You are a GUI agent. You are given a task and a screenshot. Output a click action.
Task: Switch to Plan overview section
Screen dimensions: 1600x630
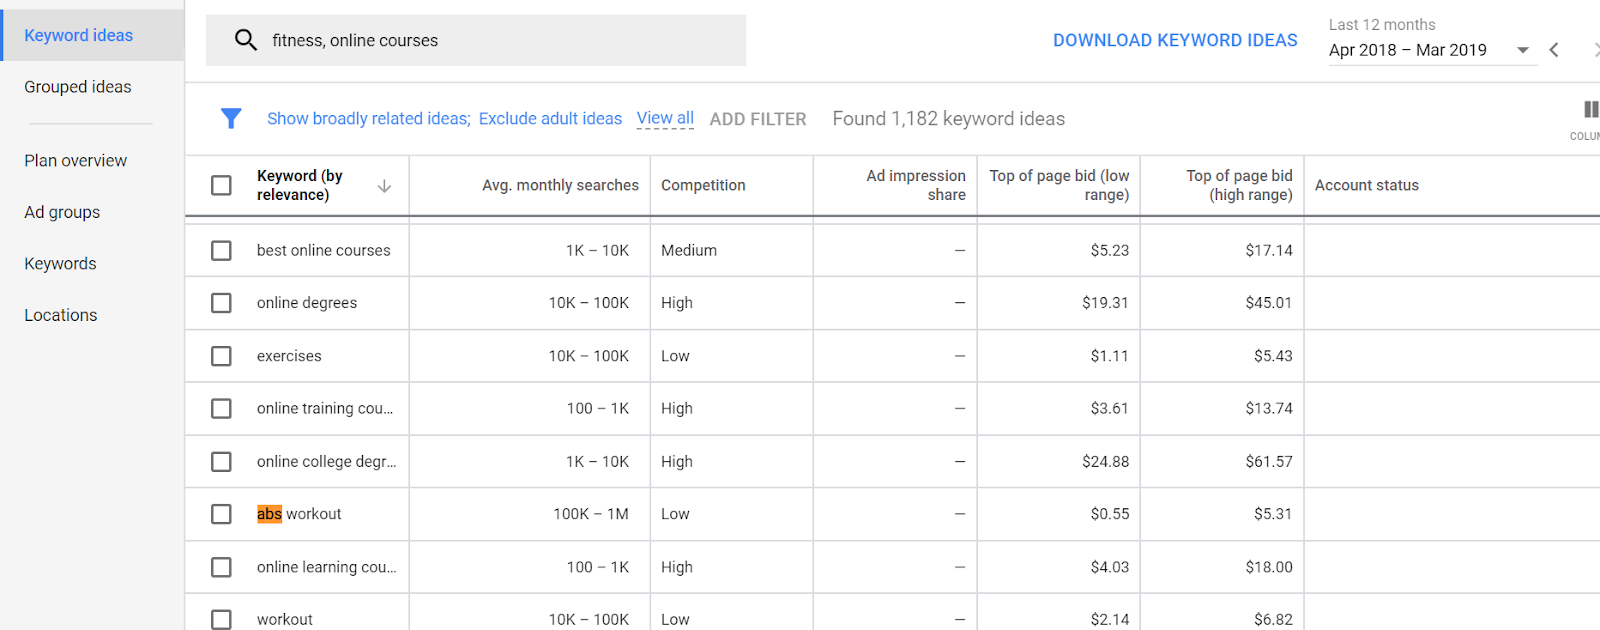(76, 161)
